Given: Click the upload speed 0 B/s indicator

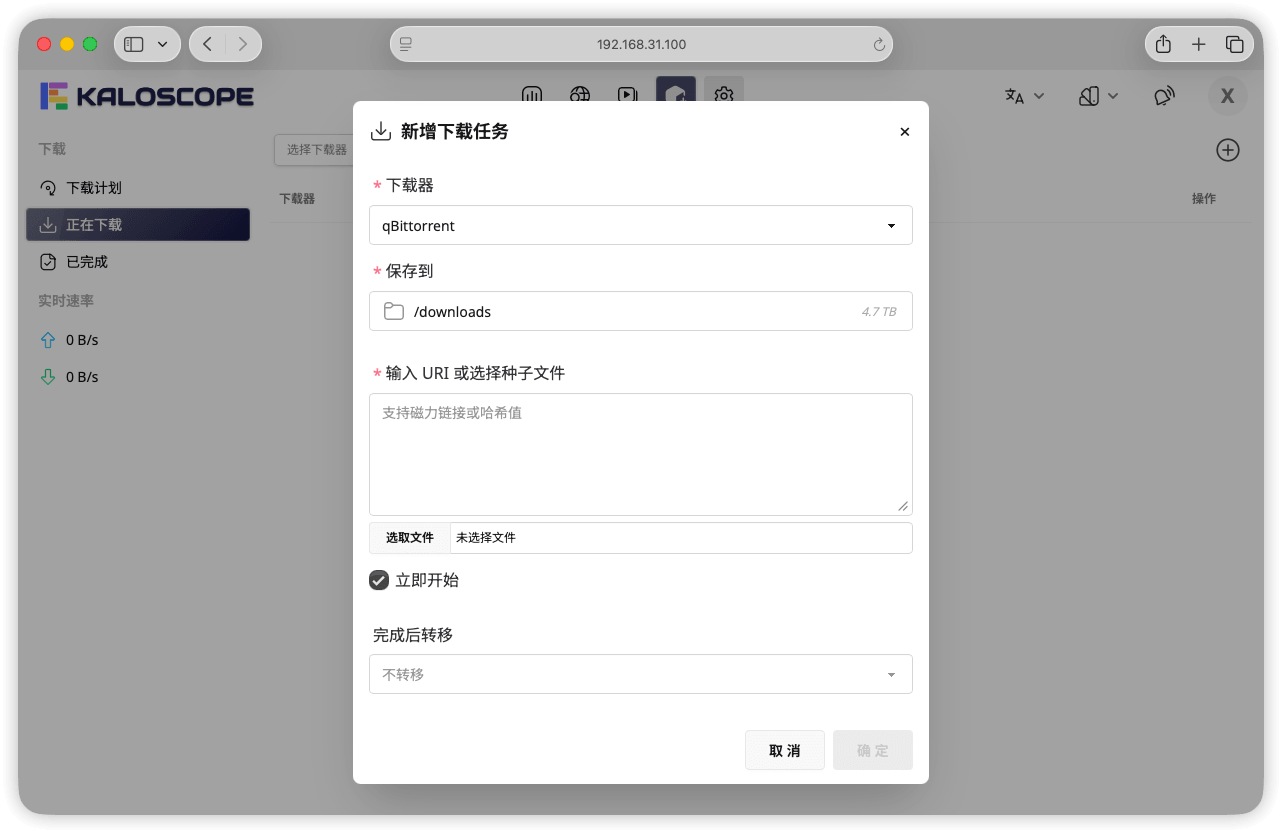Looking at the screenshot, I should click(x=69, y=340).
